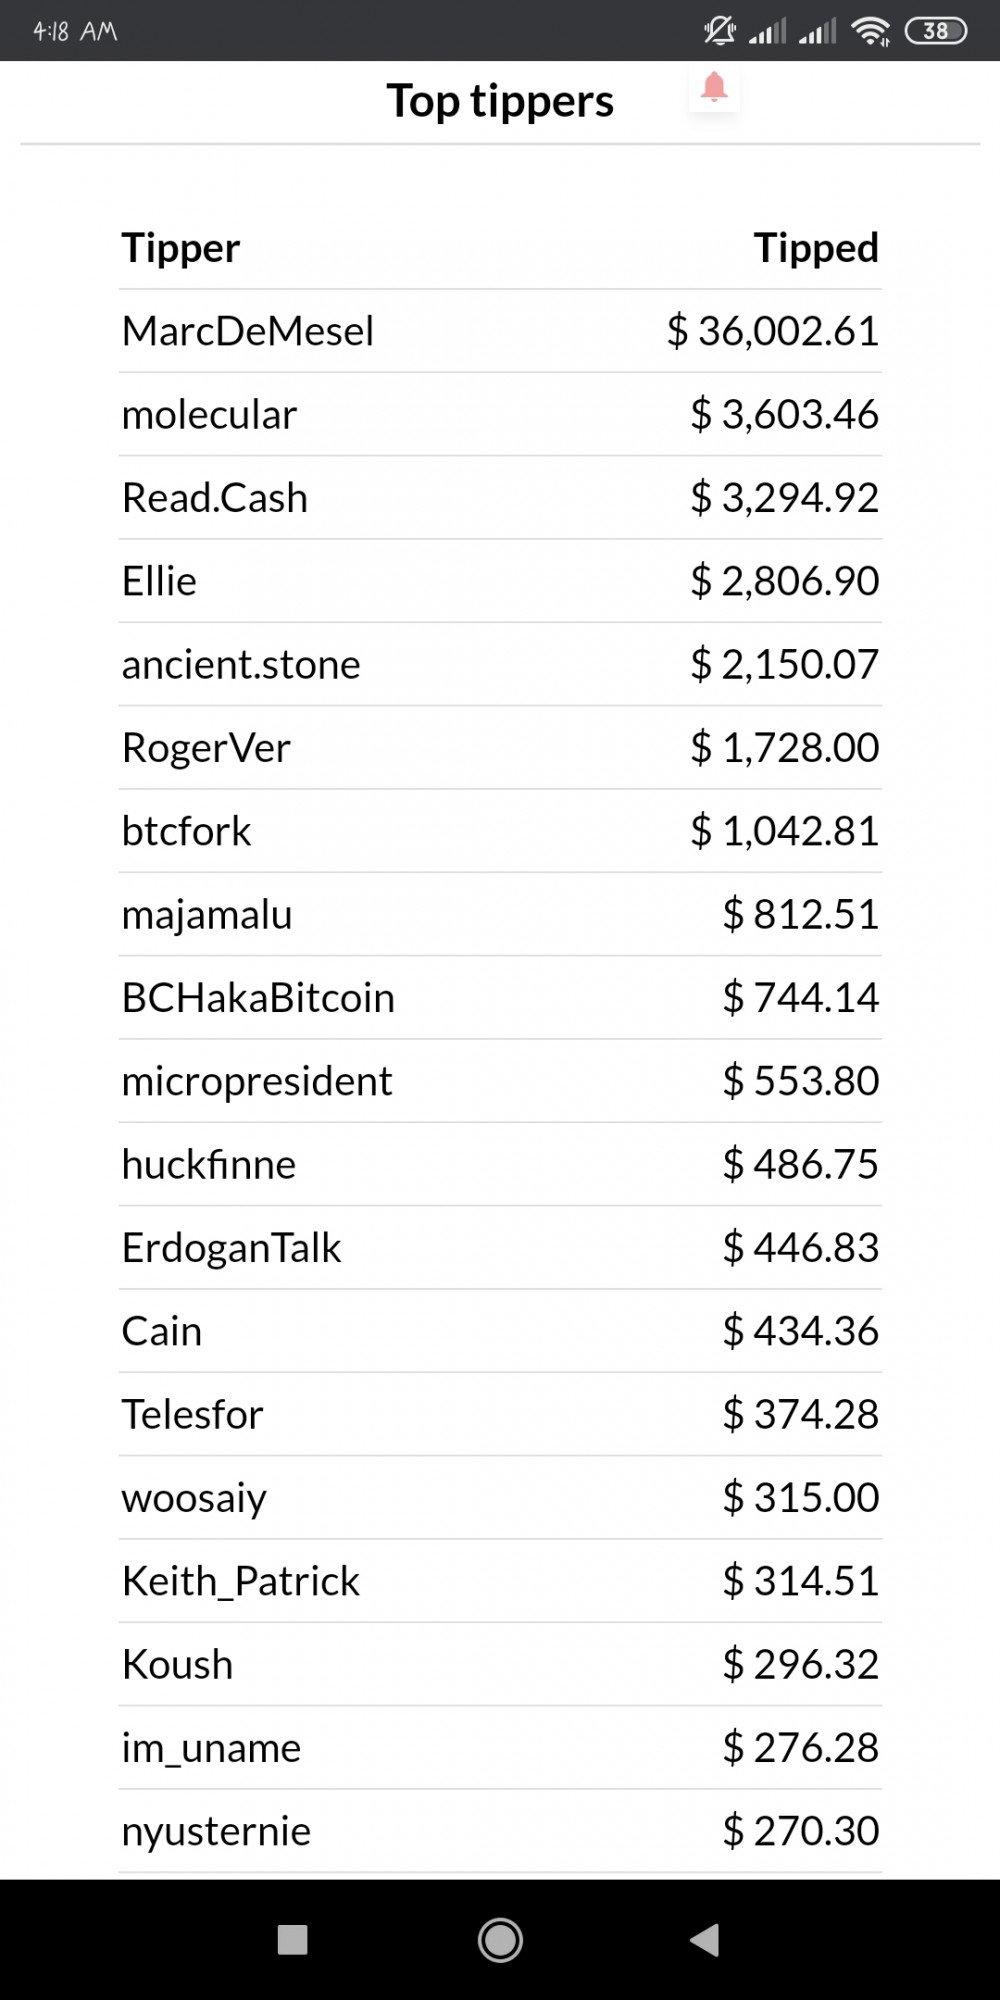Open ancient.stone user profile
Image resolution: width=1000 pixels, height=2000 pixels.
click(x=241, y=664)
